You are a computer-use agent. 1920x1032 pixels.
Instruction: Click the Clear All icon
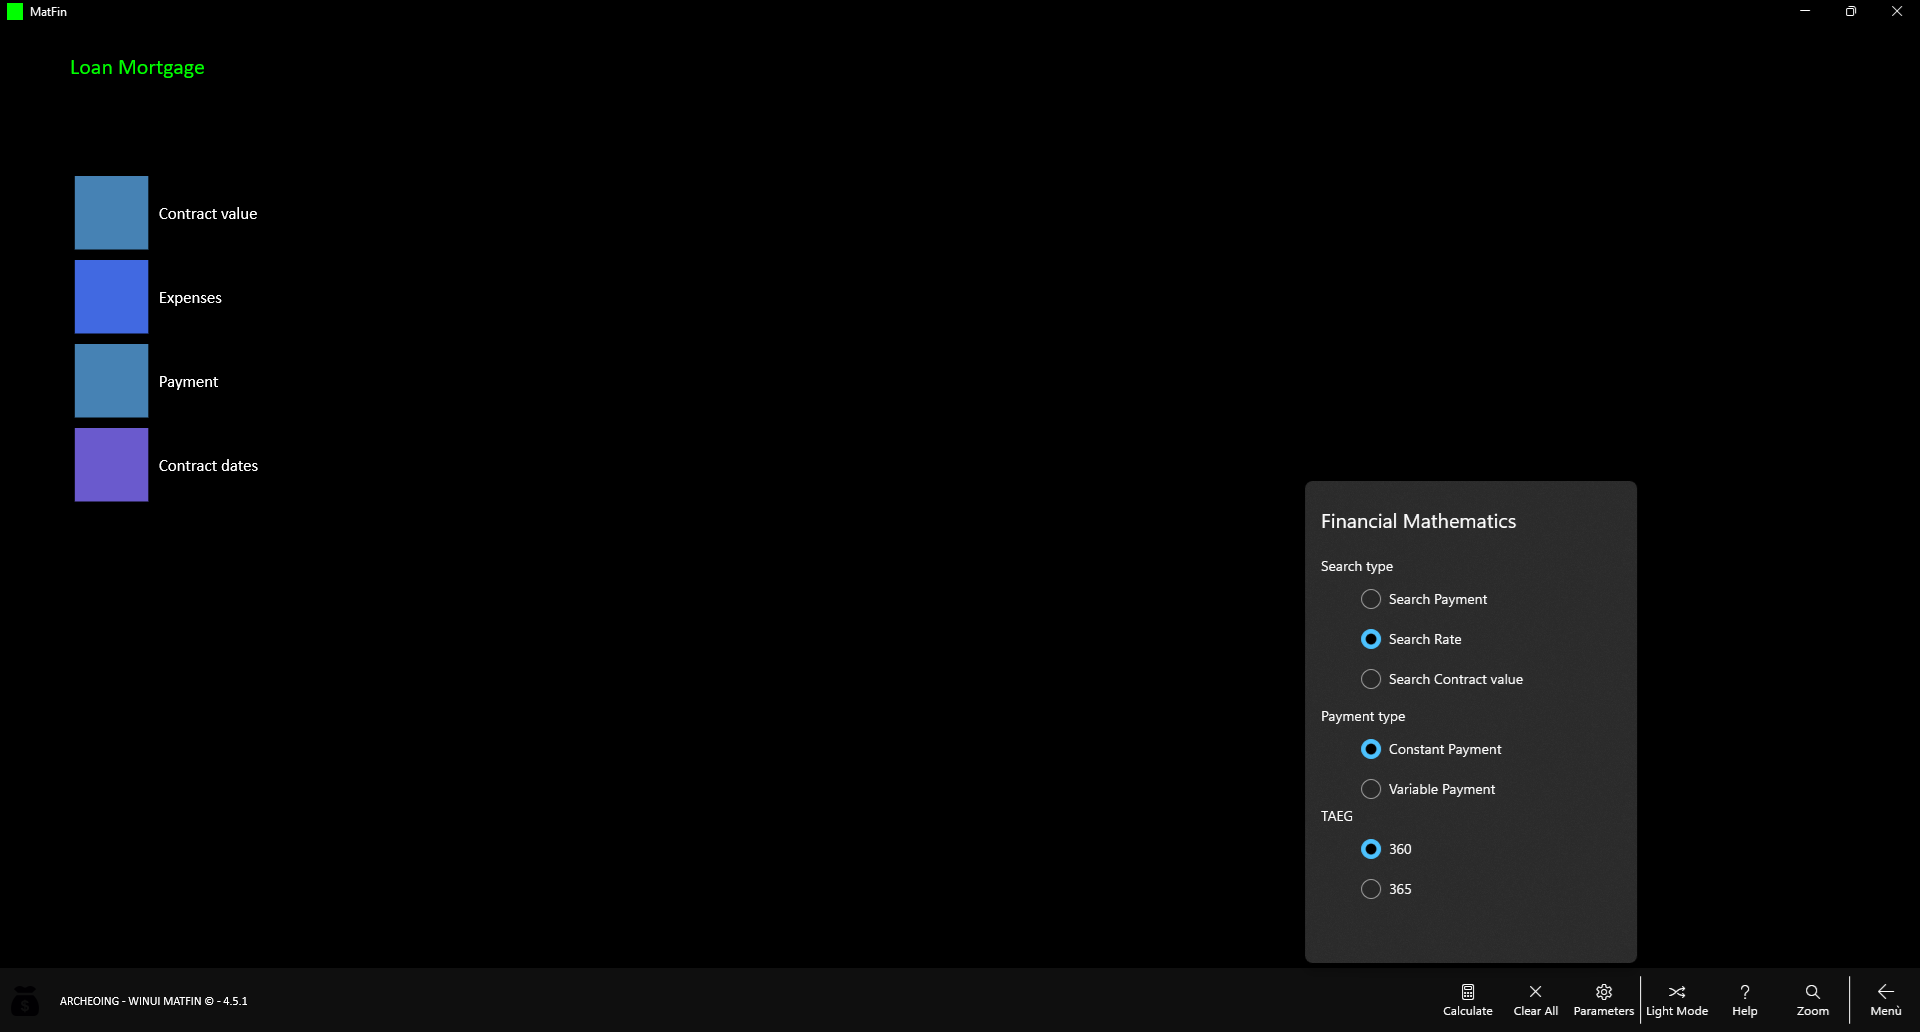(1535, 999)
